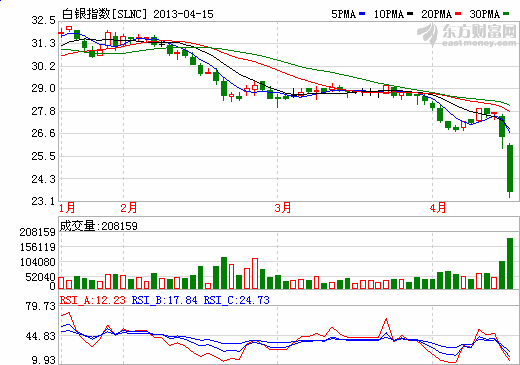Select the 2月 axis marker
The height and width of the screenshot is (365, 520).
pos(129,208)
